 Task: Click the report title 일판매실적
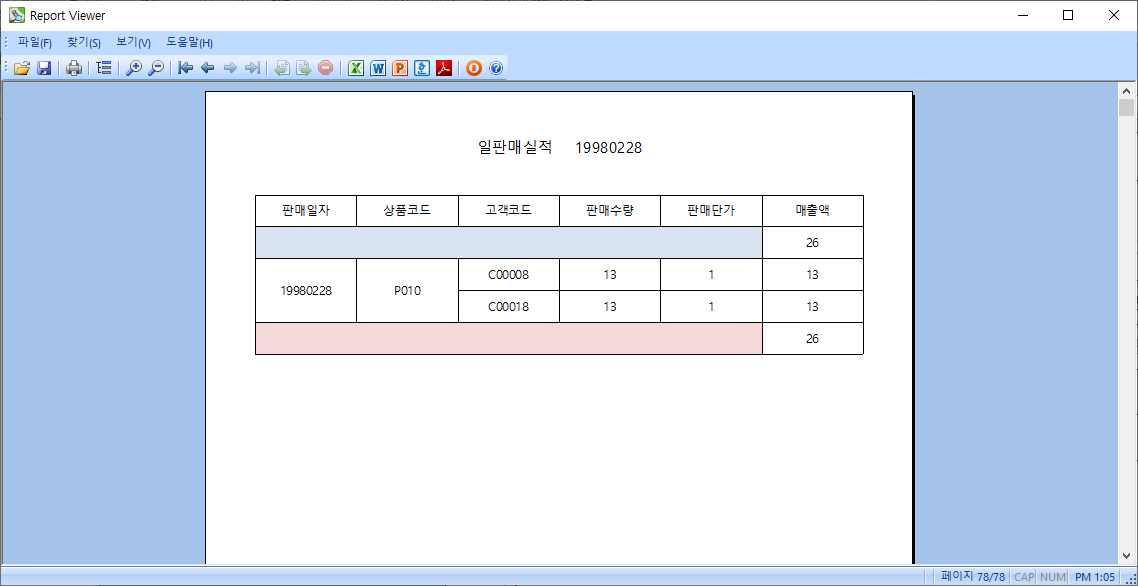click(515, 147)
